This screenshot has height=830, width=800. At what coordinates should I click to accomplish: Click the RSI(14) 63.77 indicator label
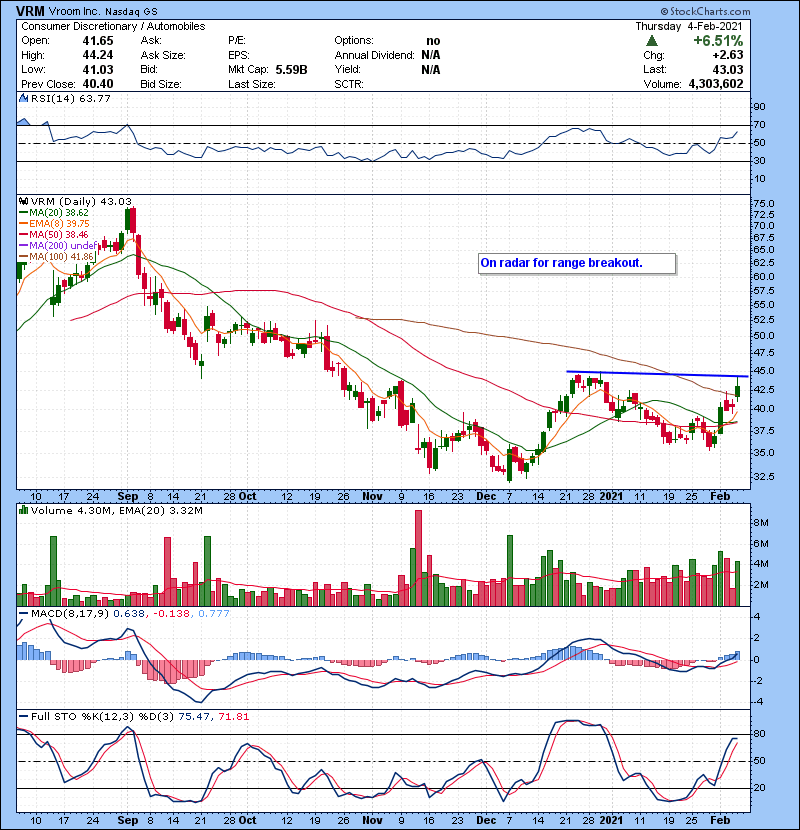70,98
